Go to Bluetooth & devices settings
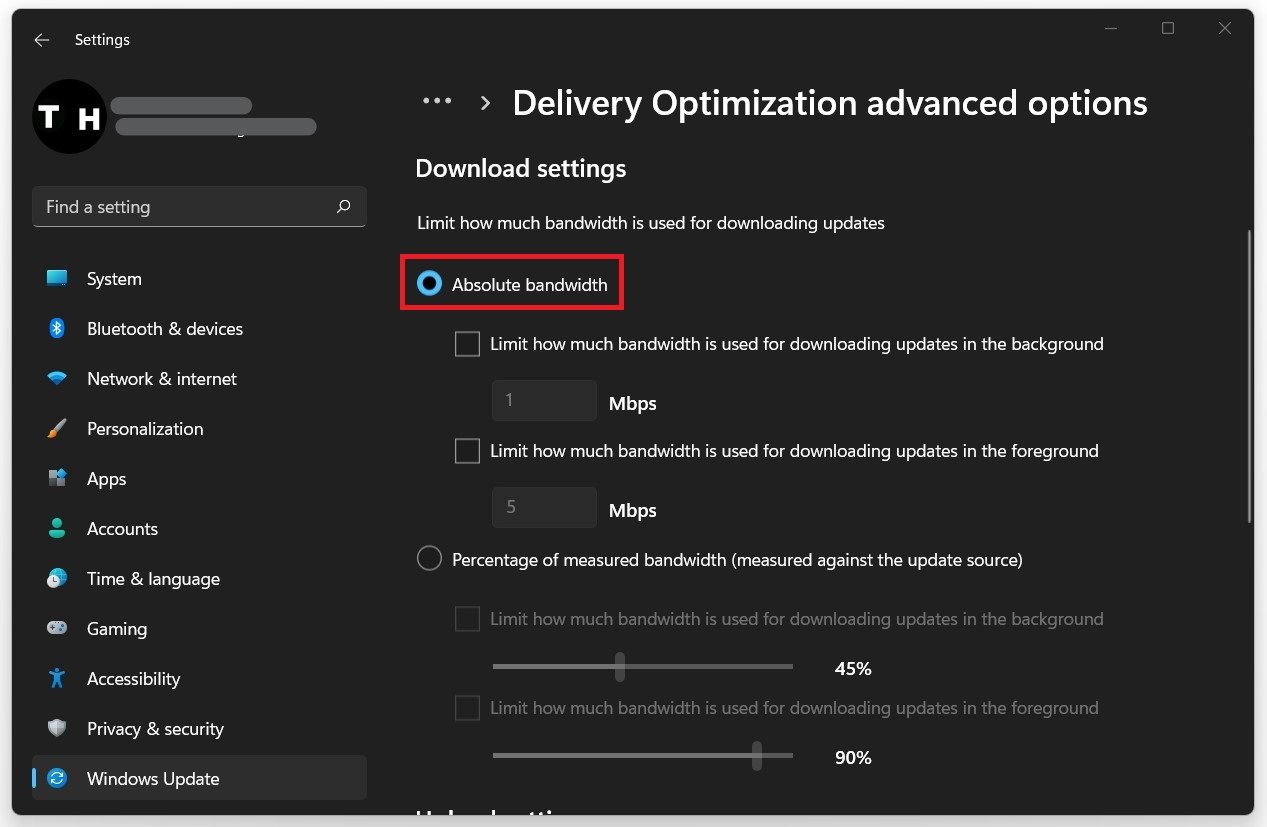Image resolution: width=1267 pixels, height=827 pixels. (200, 329)
